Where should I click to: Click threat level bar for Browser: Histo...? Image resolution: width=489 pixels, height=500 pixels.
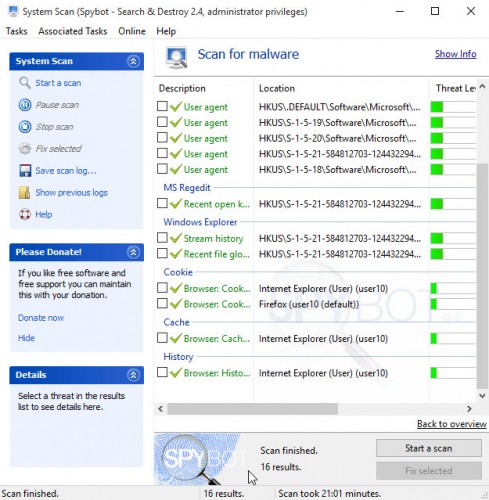pyautogui.click(x=453, y=373)
